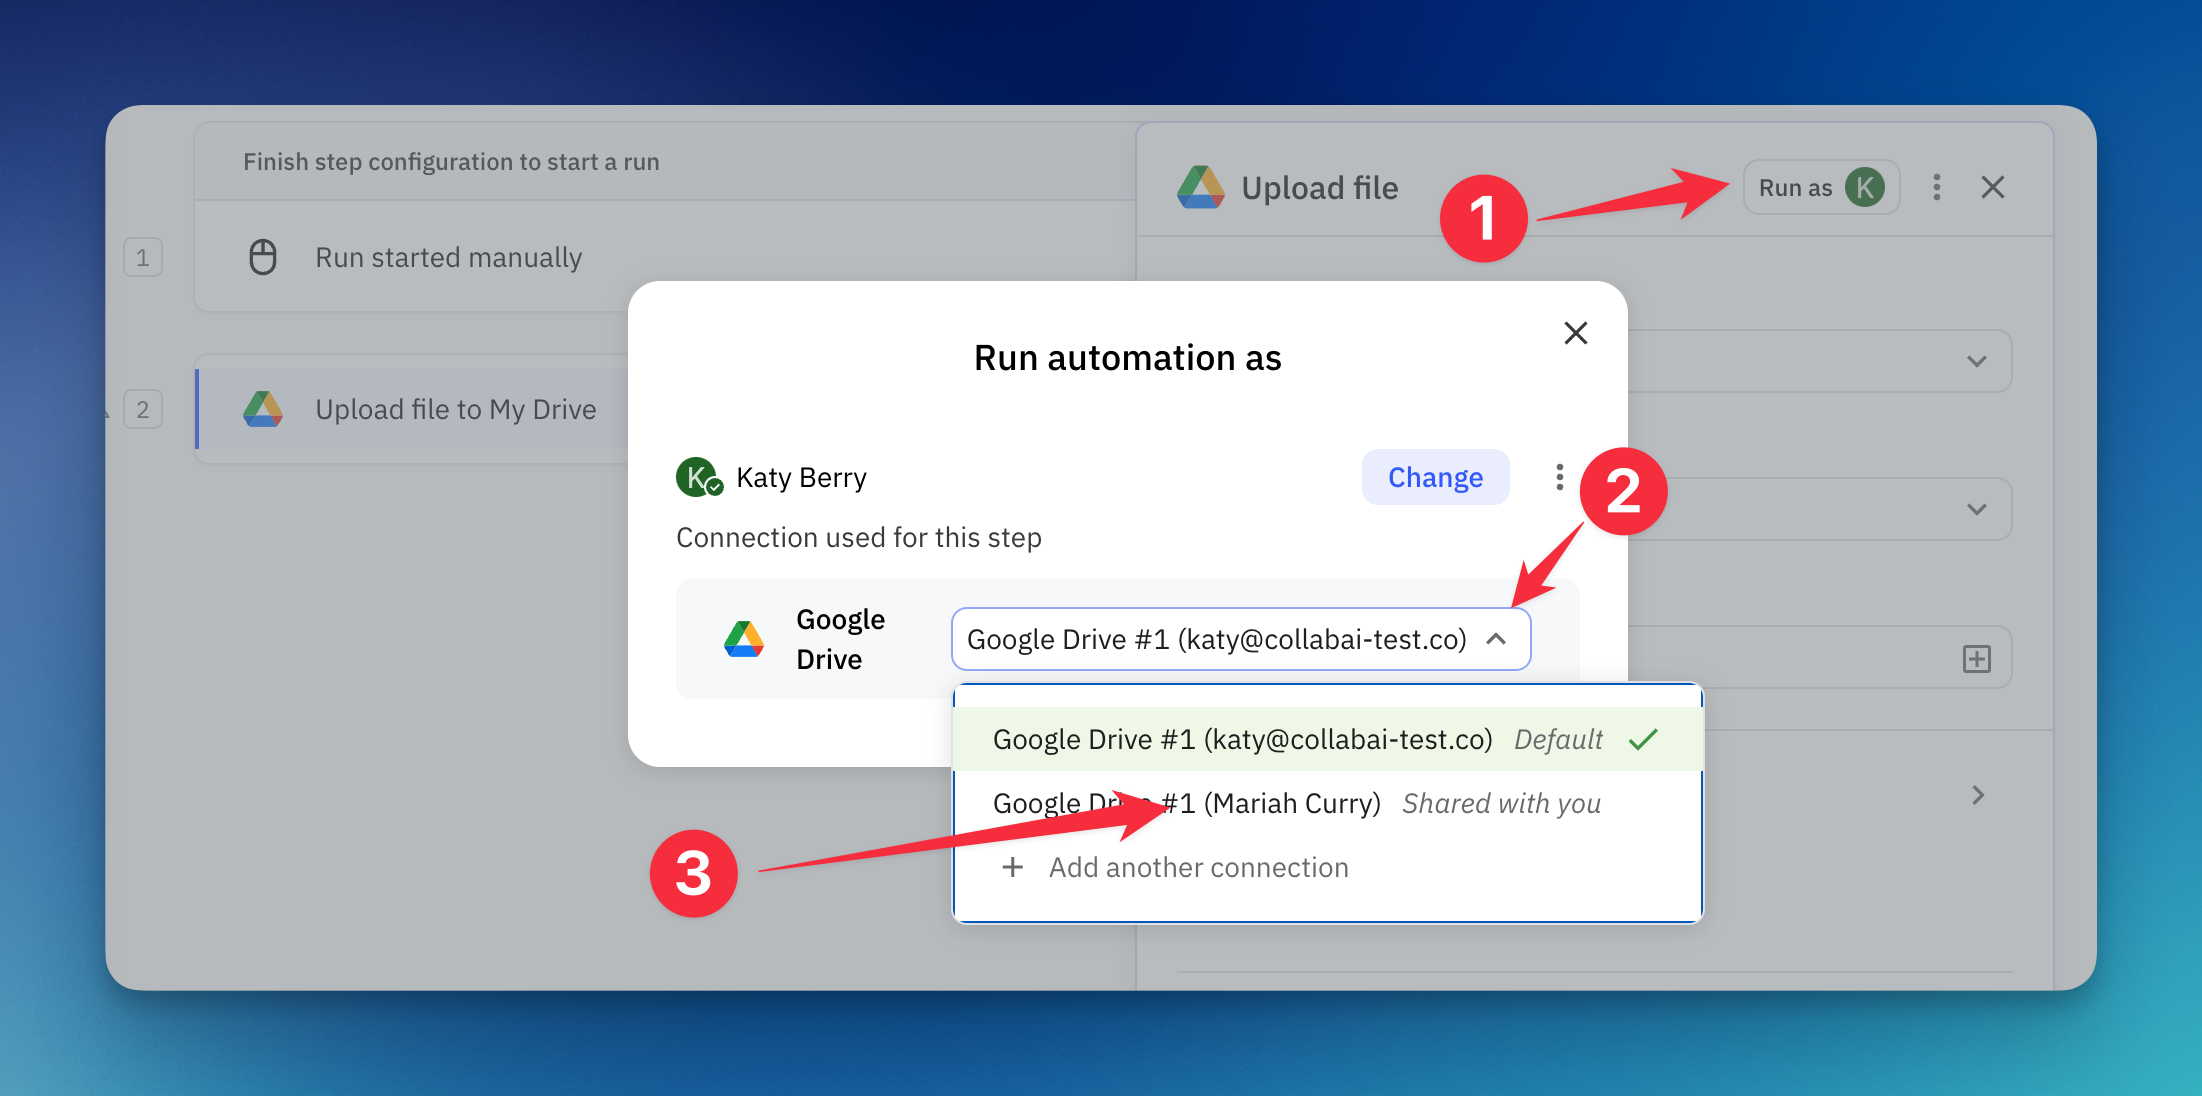
Task: Collapse the Google Drive connection dropdown
Action: tap(1496, 639)
